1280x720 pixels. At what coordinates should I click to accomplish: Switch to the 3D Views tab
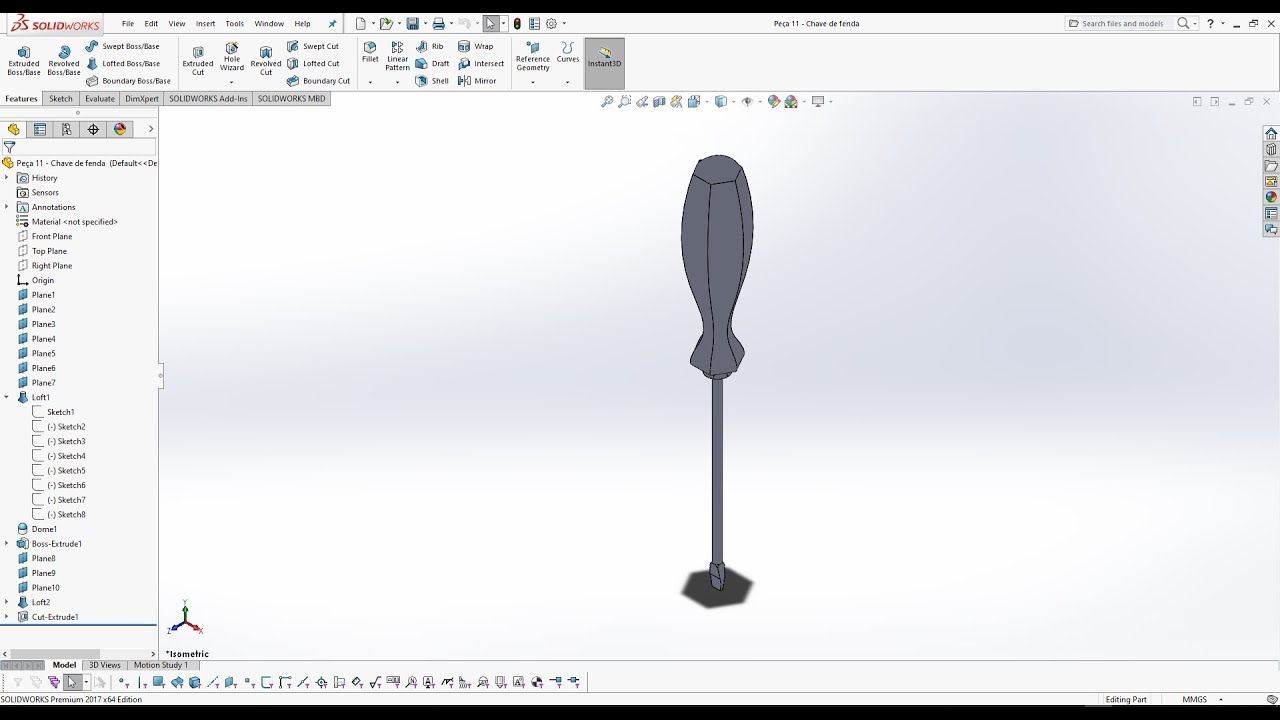[x=105, y=665]
